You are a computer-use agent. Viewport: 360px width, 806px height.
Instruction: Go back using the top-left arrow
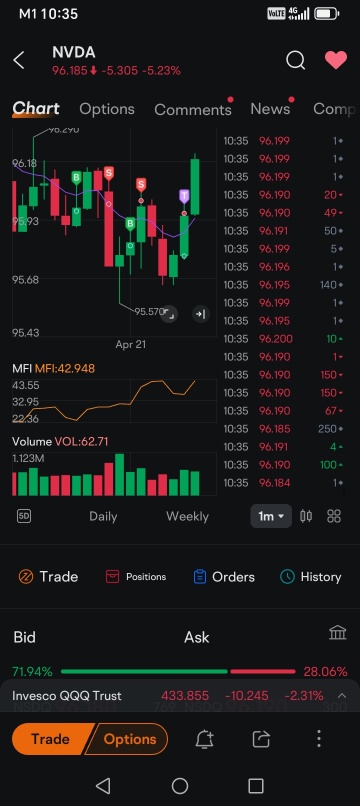coord(19,61)
